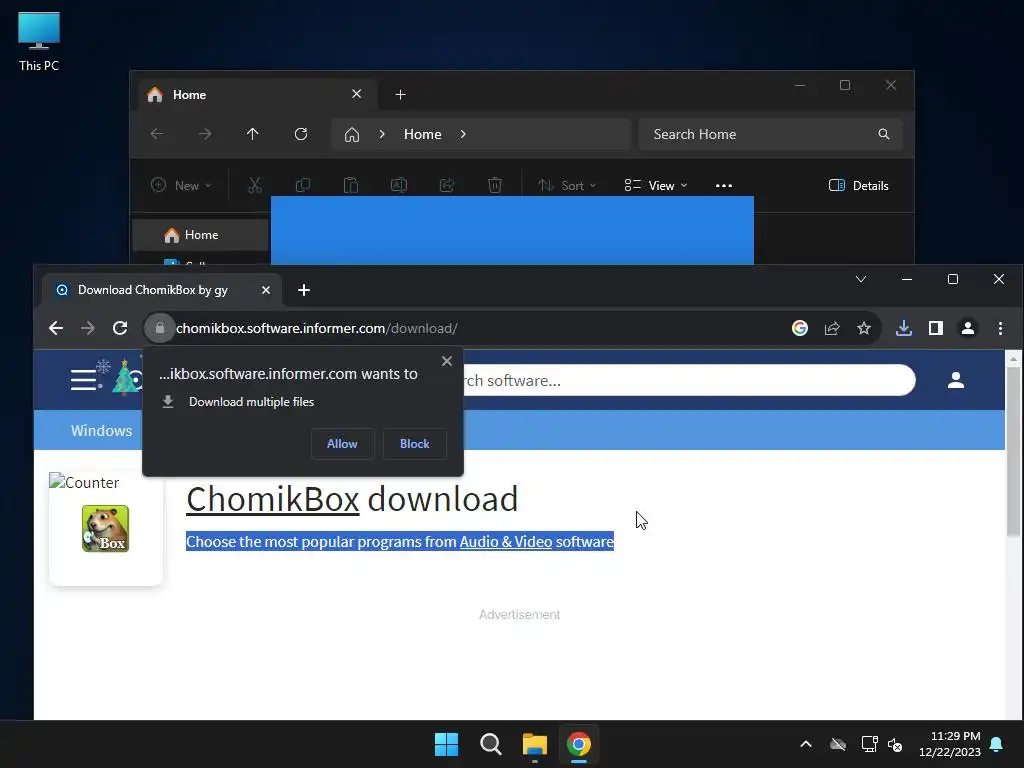Open the Sort dropdown in Explorer
The image size is (1024, 768).
[567, 185]
